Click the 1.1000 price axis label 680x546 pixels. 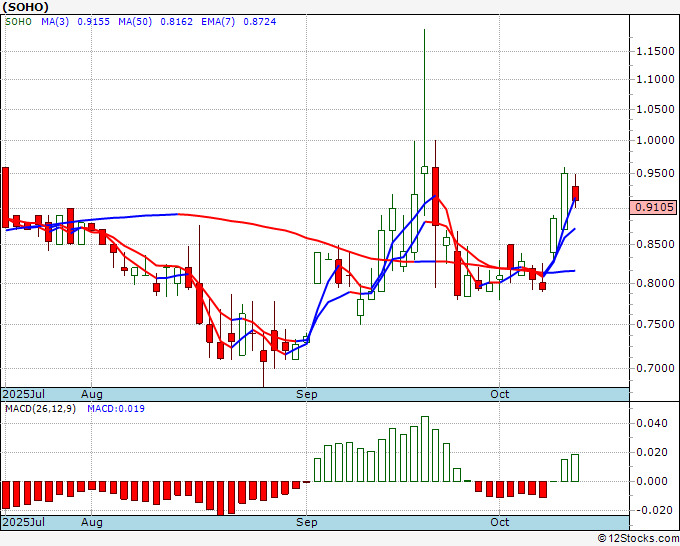tap(655, 79)
